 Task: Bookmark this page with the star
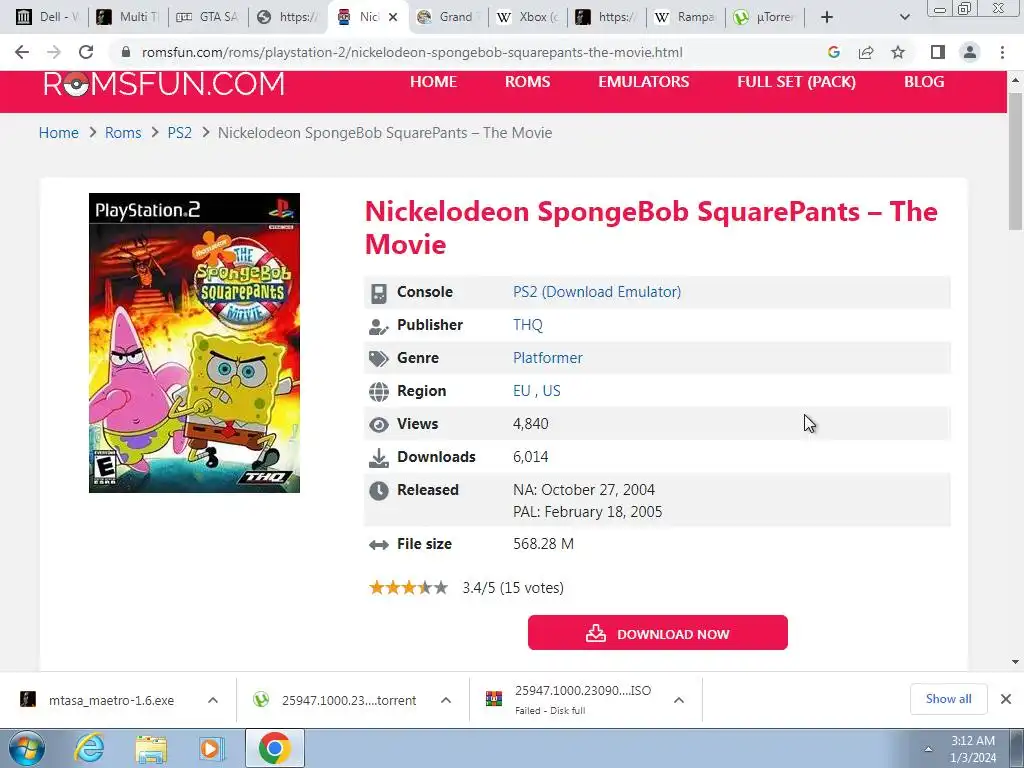(x=898, y=52)
